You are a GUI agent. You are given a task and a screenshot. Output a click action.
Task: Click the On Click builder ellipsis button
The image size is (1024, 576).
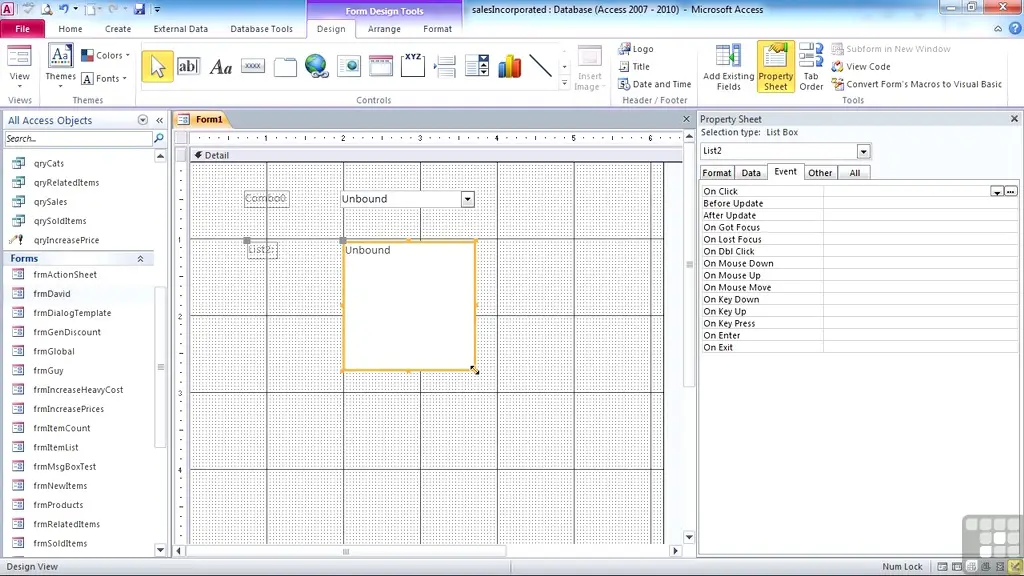[x=1010, y=191]
